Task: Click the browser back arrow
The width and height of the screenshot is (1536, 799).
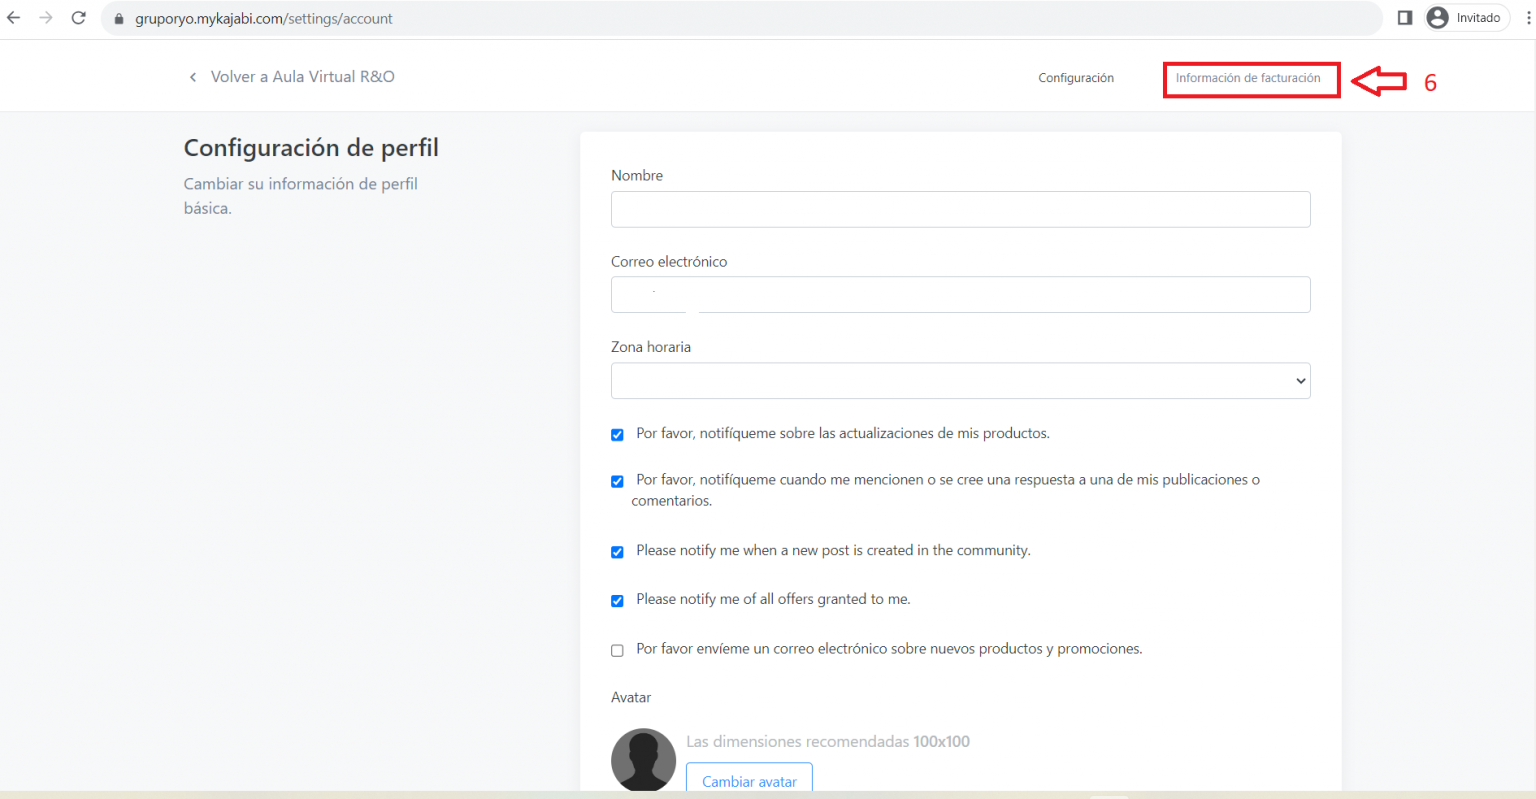Action: 14,18
